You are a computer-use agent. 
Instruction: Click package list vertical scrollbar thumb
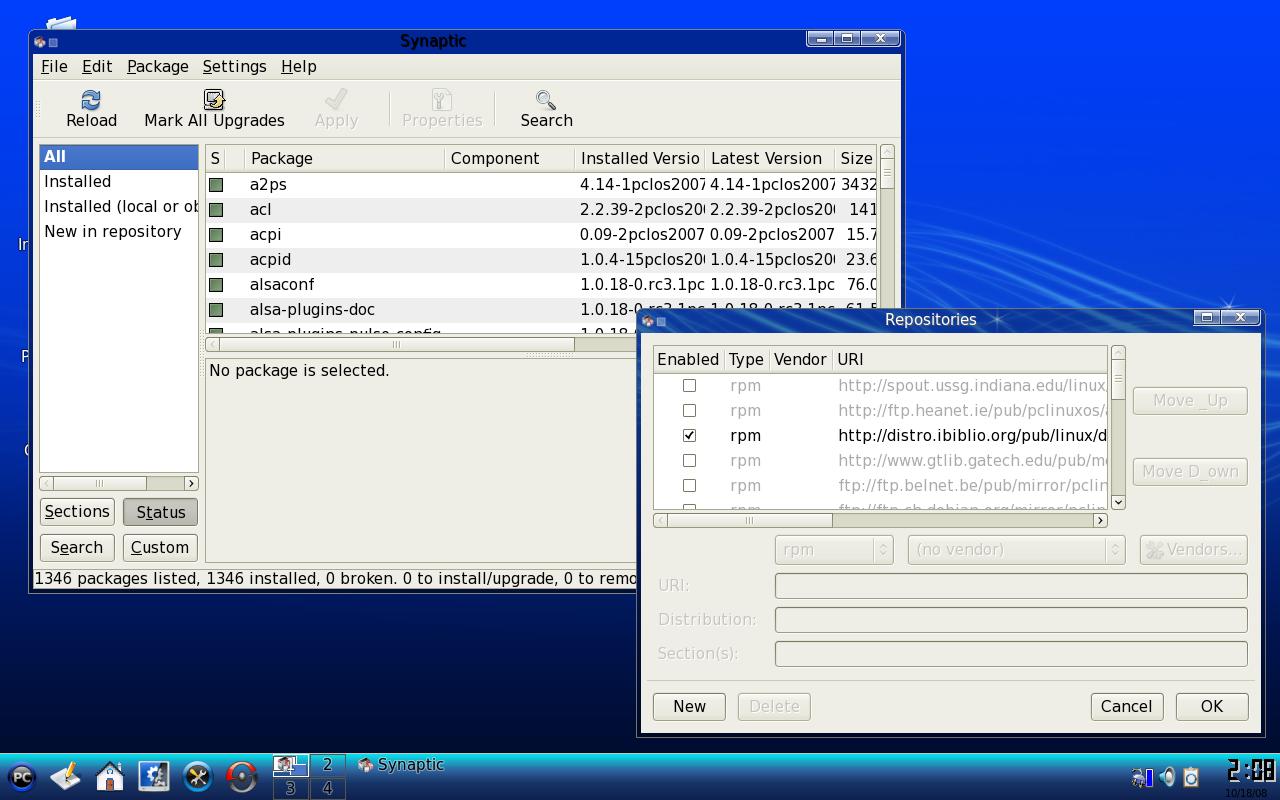click(x=887, y=173)
